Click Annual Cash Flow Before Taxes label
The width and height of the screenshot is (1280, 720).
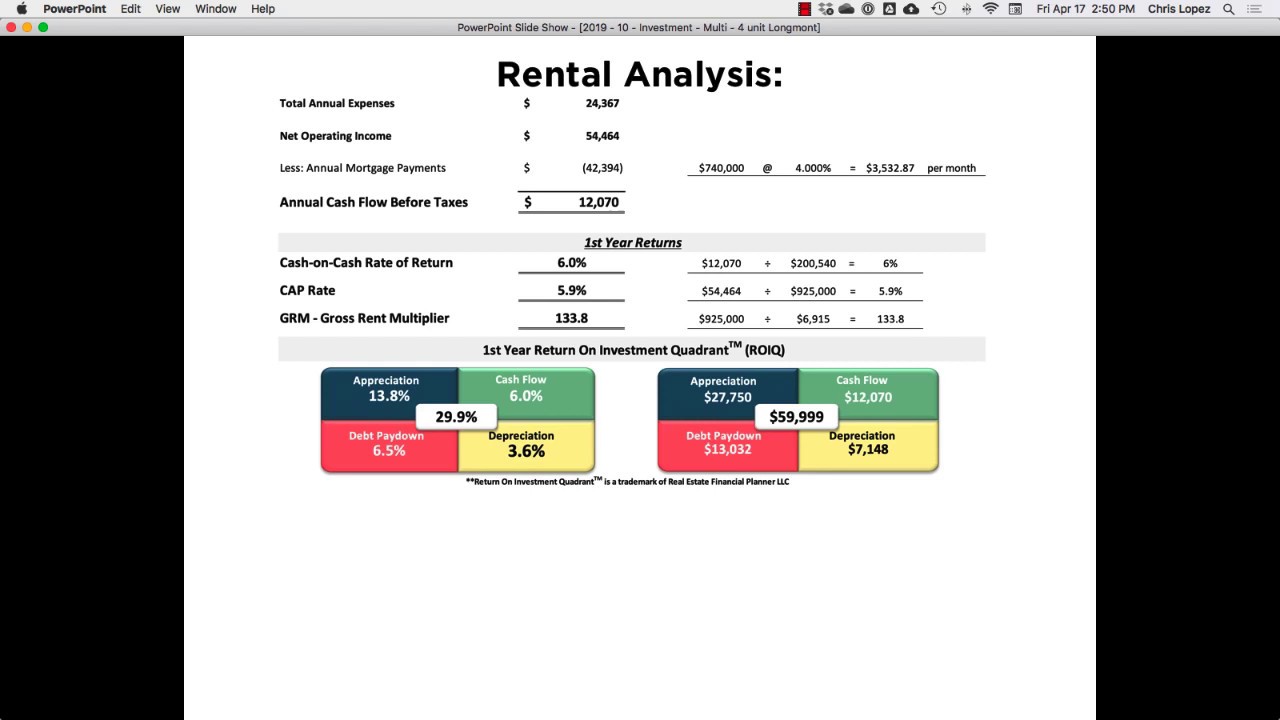click(374, 202)
